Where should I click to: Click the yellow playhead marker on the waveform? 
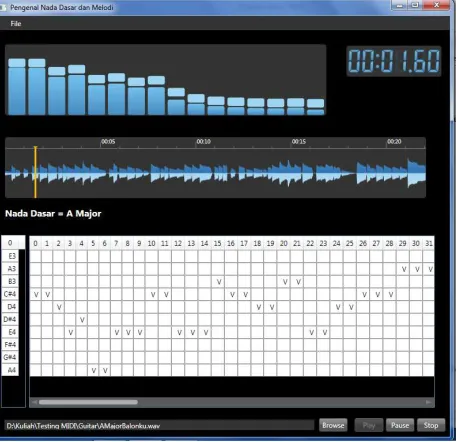pos(35,172)
